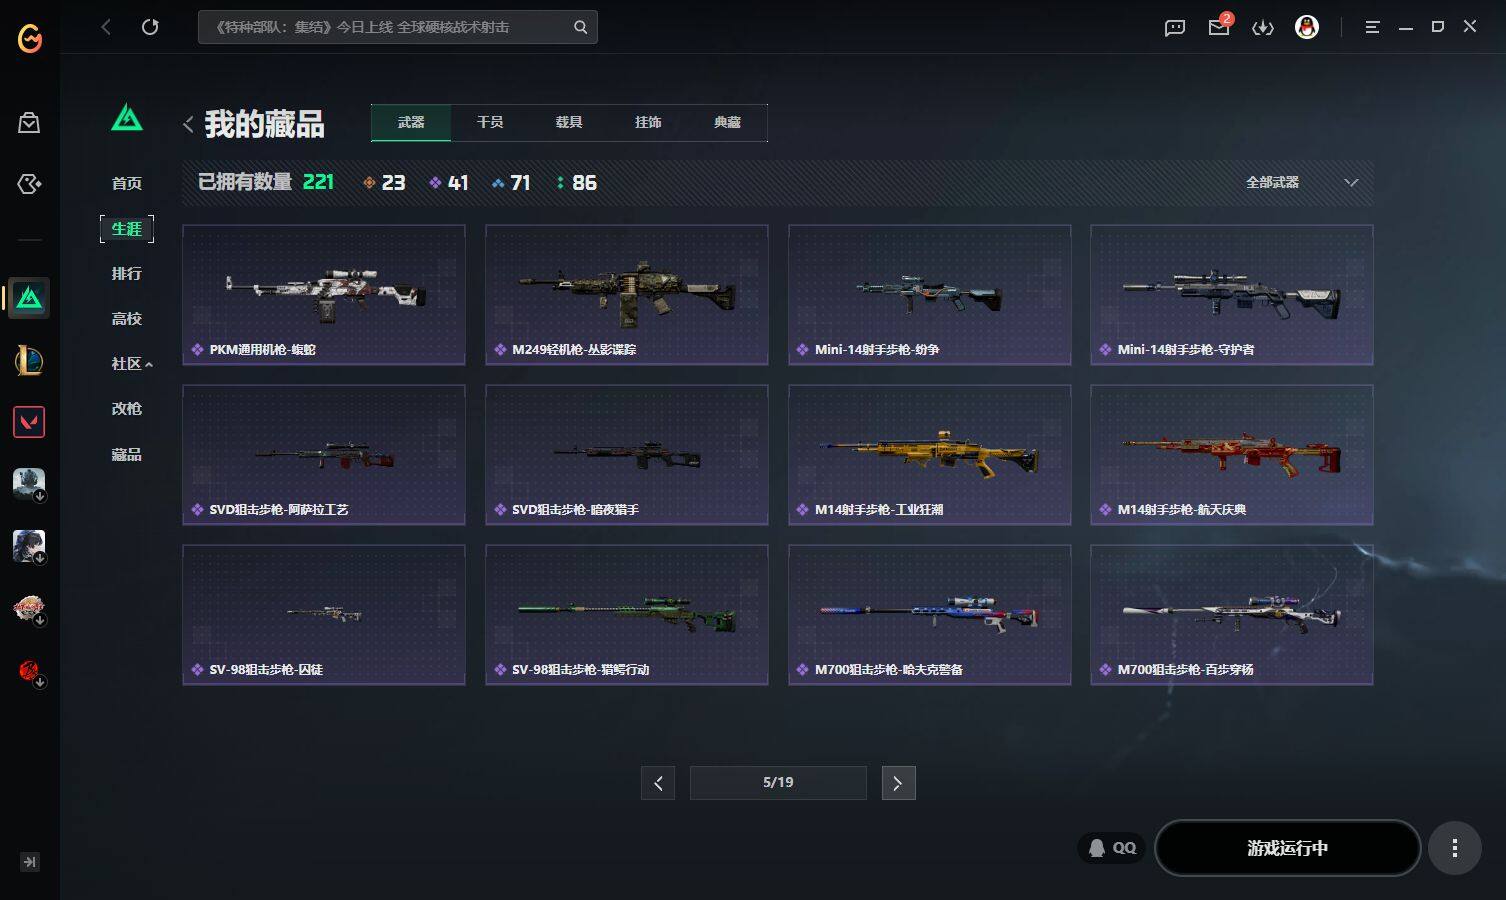This screenshot has width=1506, height=900.
Task: Open the SVD狙击步枪-暗夜猎手 card
Action: point(627,455)
